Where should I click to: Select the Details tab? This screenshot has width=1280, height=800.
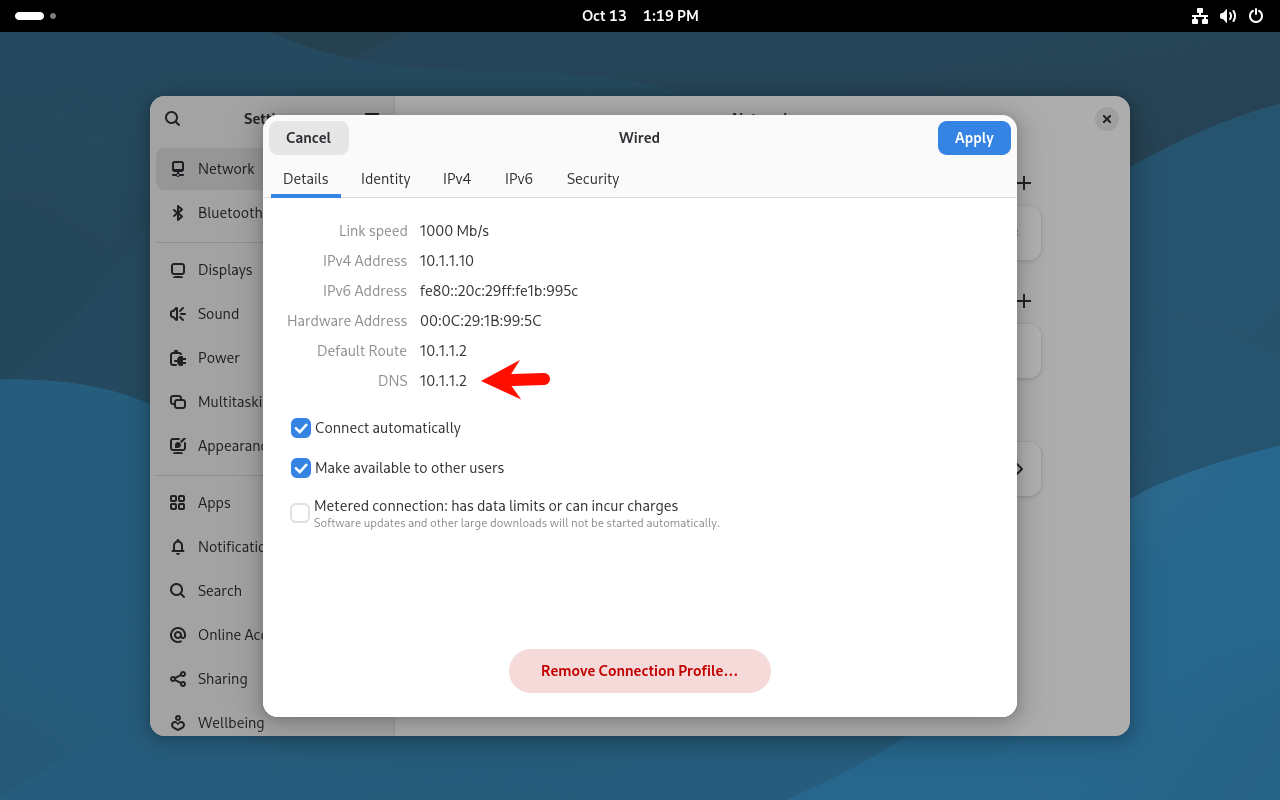tap(306, 179)
